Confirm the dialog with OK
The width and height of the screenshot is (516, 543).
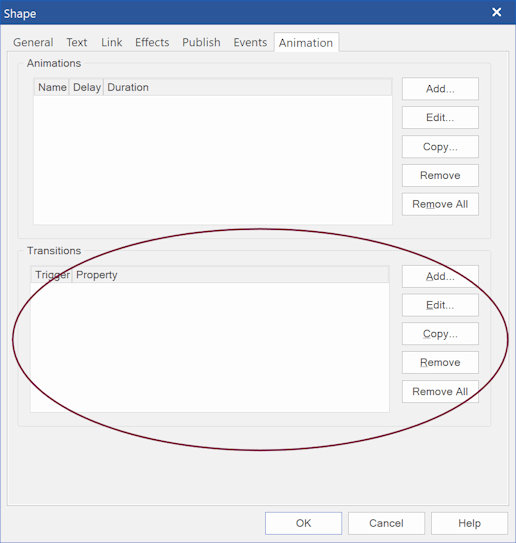(303, 523)
